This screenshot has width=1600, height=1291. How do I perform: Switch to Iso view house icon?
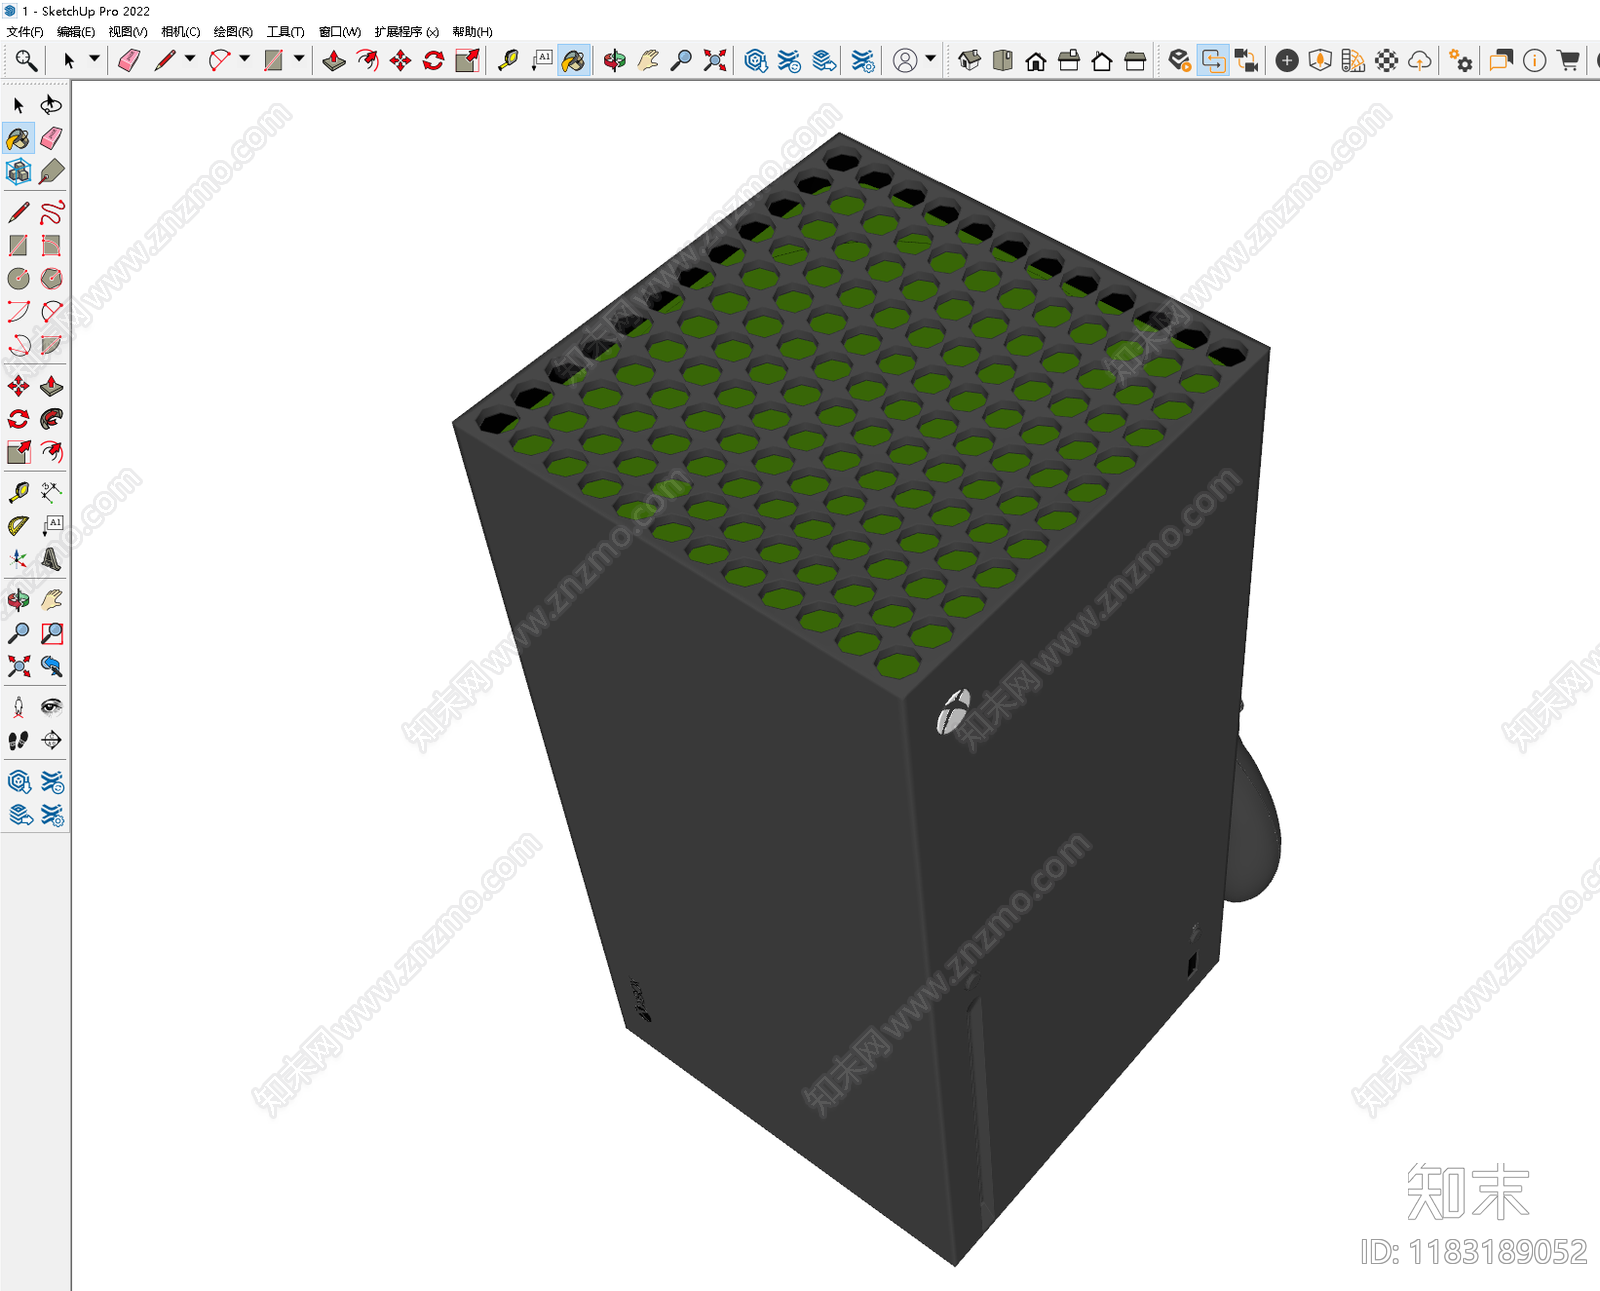970,61
